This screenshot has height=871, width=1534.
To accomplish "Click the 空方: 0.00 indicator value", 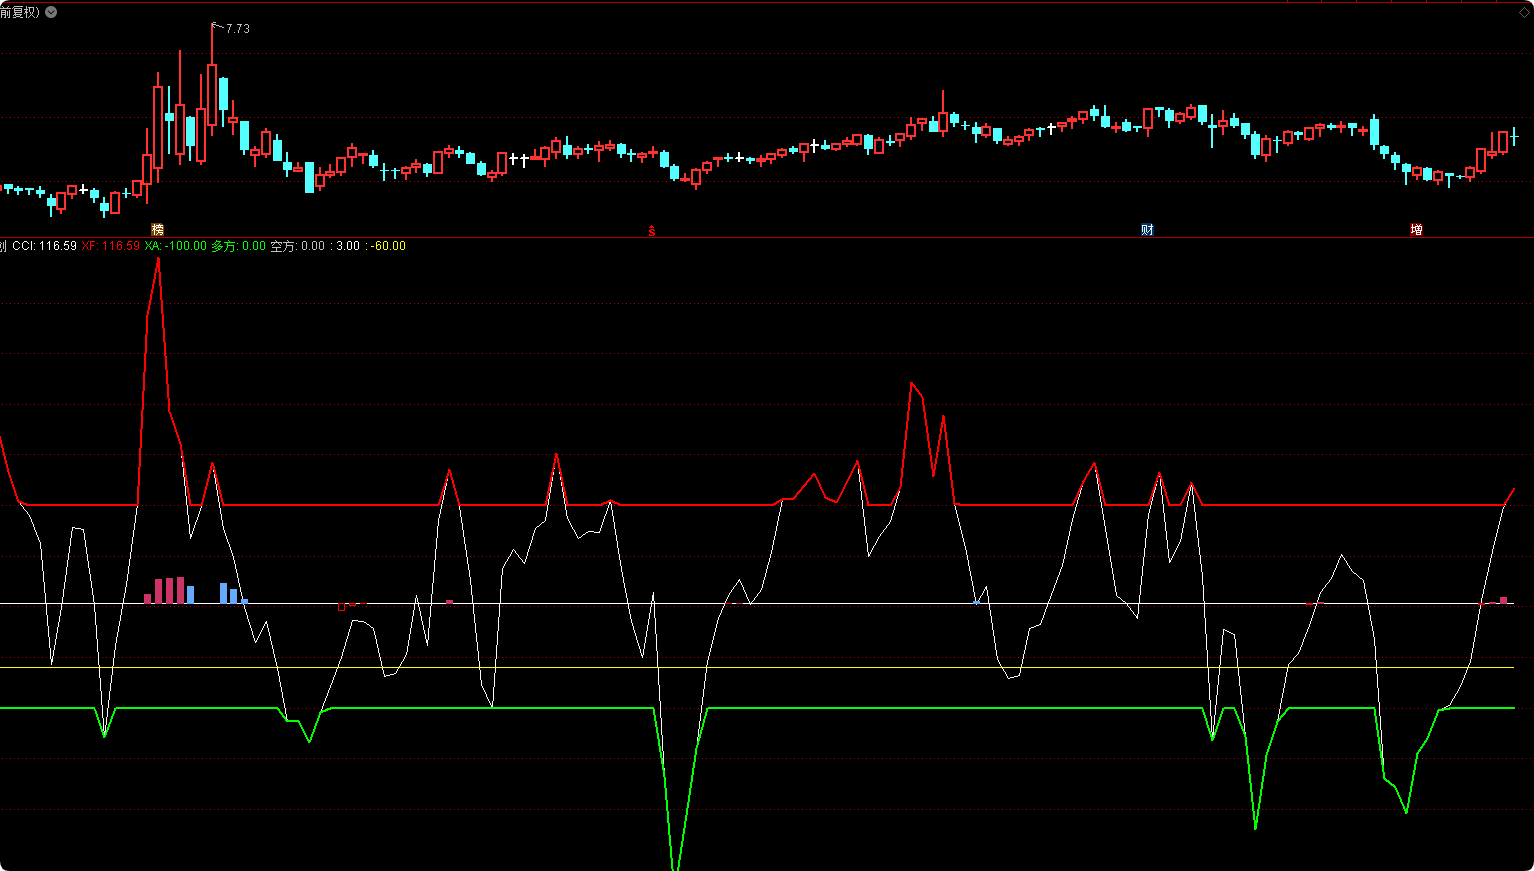I will (x=298, y=246).
